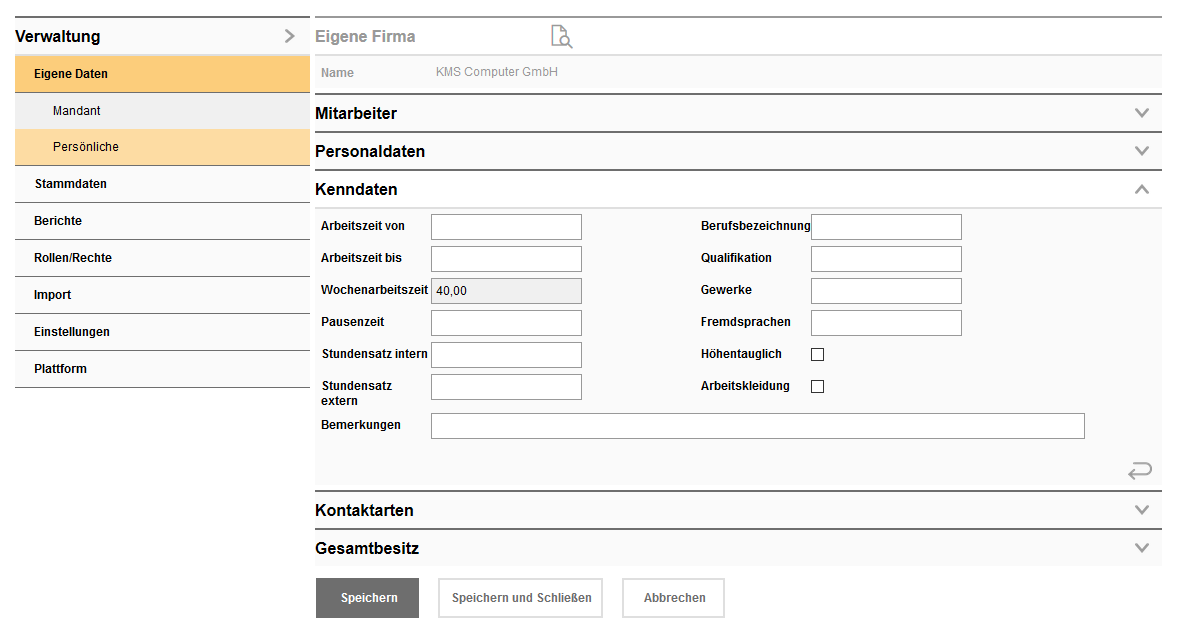
Task: Expand the Mitarbeiter section
Action: (x=1141, y=113)
